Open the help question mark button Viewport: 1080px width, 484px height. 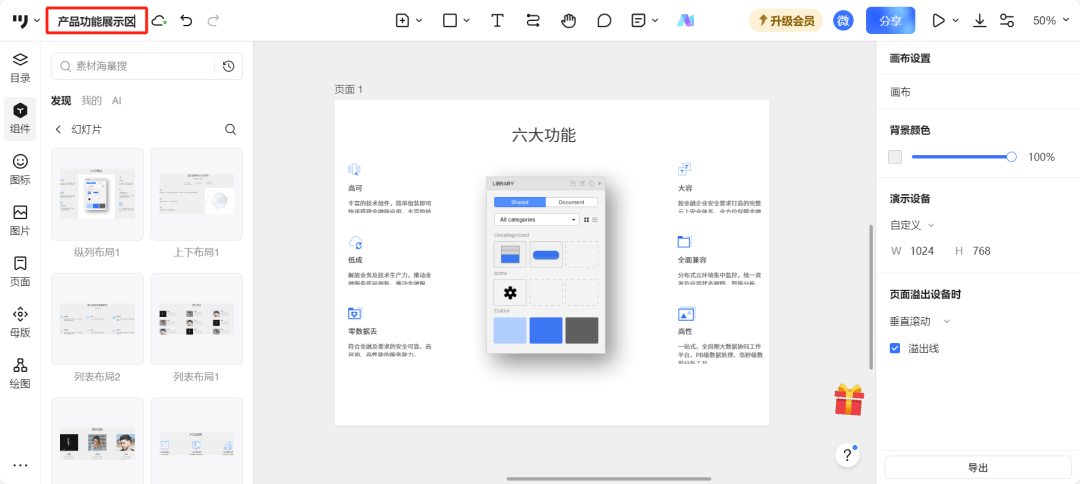tap(847, 455)
